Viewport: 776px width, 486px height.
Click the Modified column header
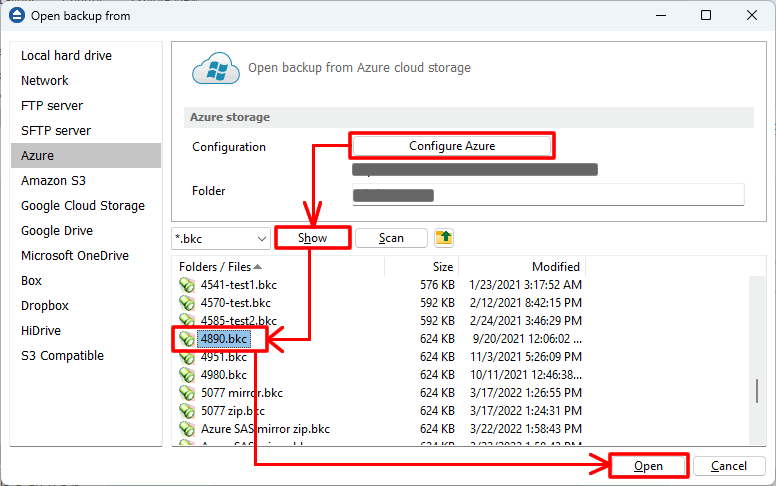pyautogui.click(x=523, y=267)
